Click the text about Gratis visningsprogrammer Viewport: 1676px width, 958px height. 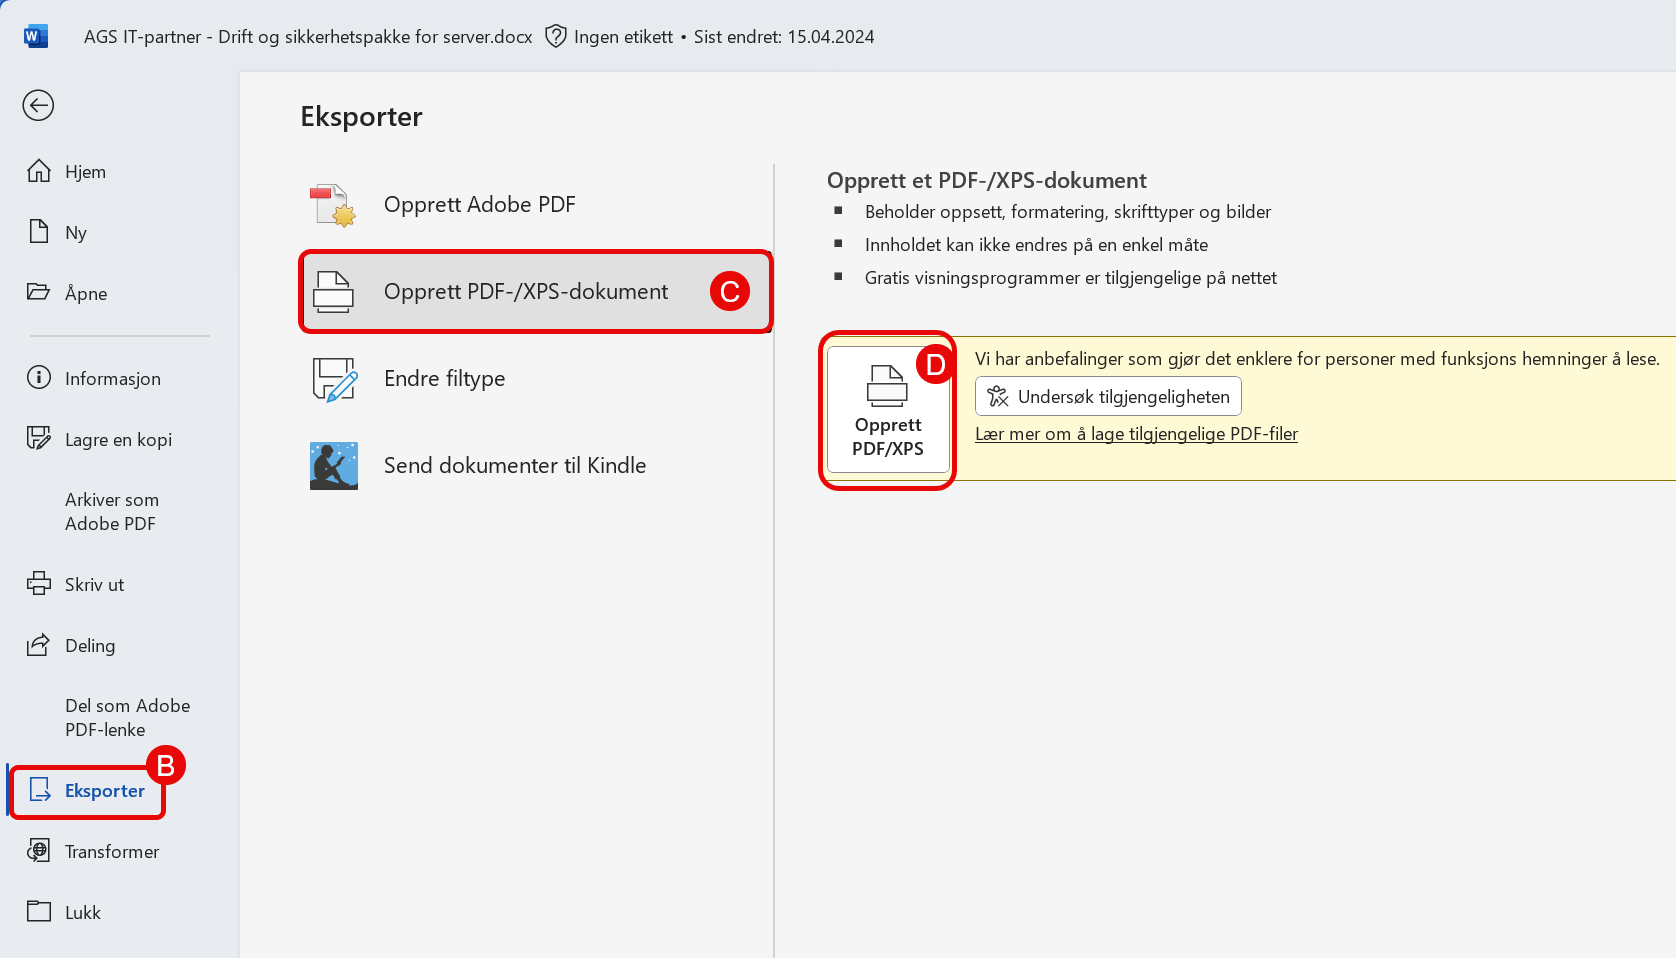[x=1071, y=278]
